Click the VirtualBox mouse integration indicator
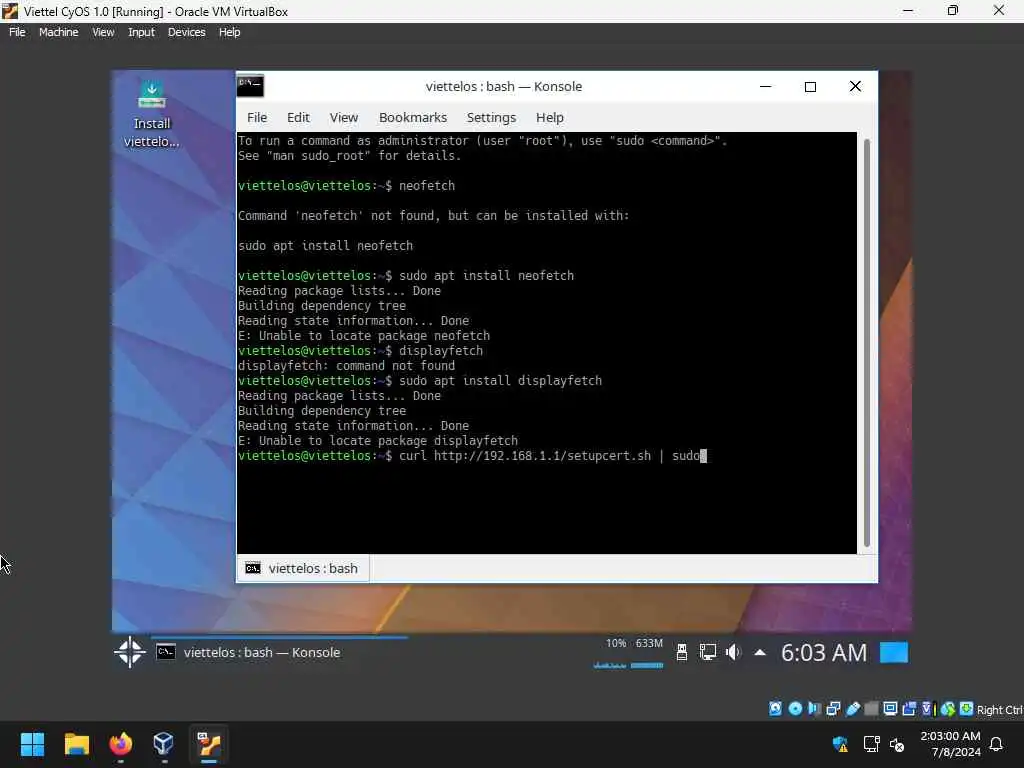 point(948,709)
